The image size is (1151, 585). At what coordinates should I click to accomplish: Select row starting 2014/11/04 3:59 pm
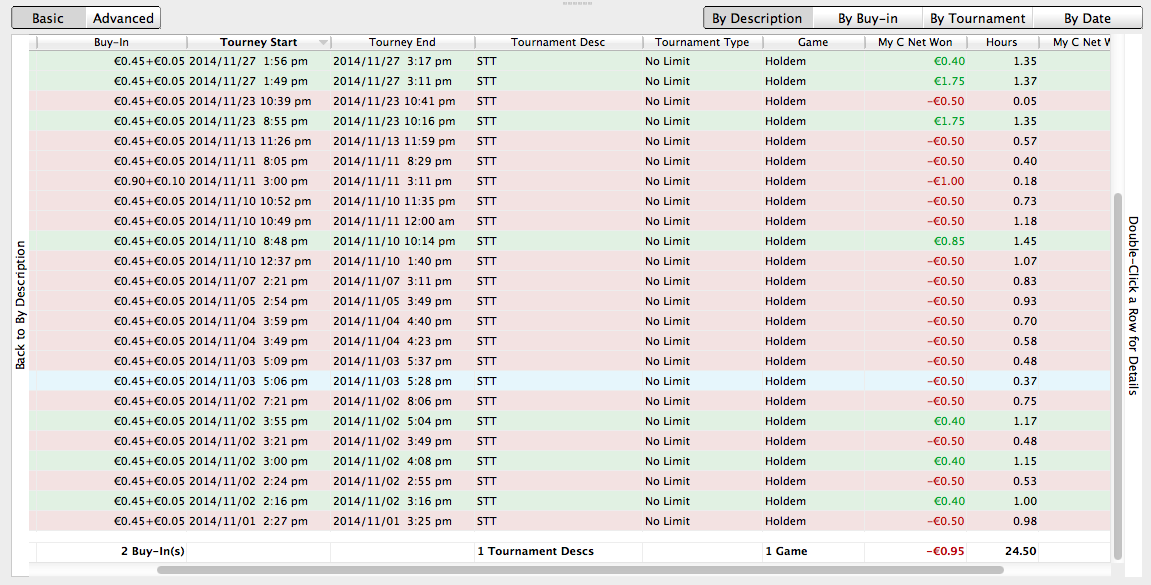click(x=570, y=321)
